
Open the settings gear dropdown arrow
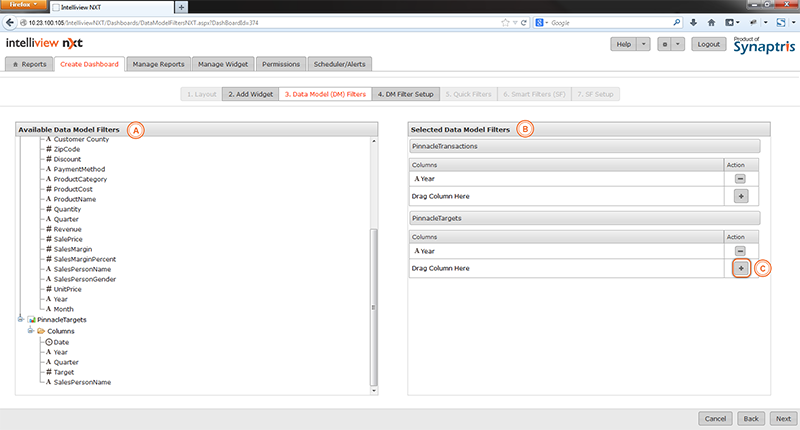point(679,44)
